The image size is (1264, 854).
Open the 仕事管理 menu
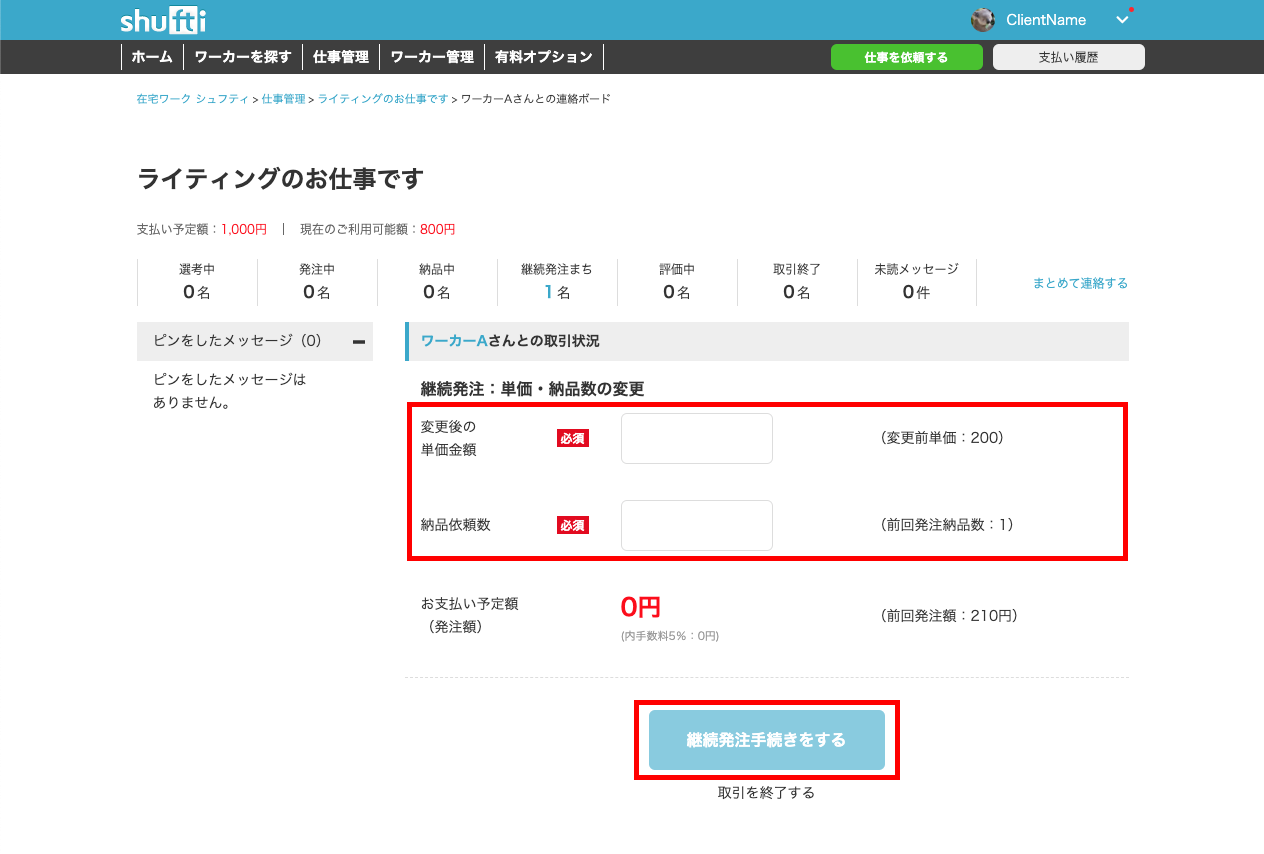click(x=341, y=57)
